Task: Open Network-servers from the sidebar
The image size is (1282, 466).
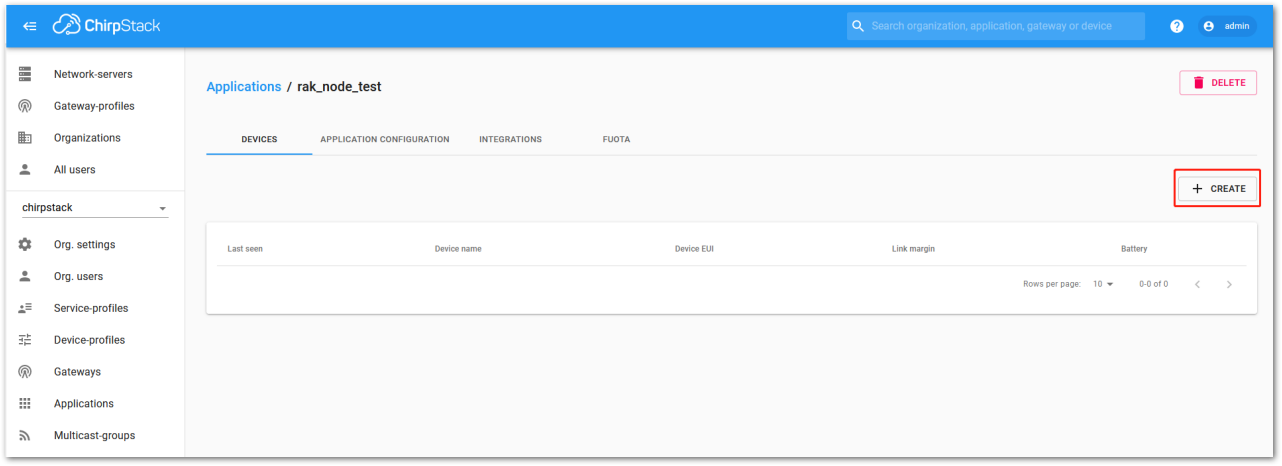Action: (95, 74)
